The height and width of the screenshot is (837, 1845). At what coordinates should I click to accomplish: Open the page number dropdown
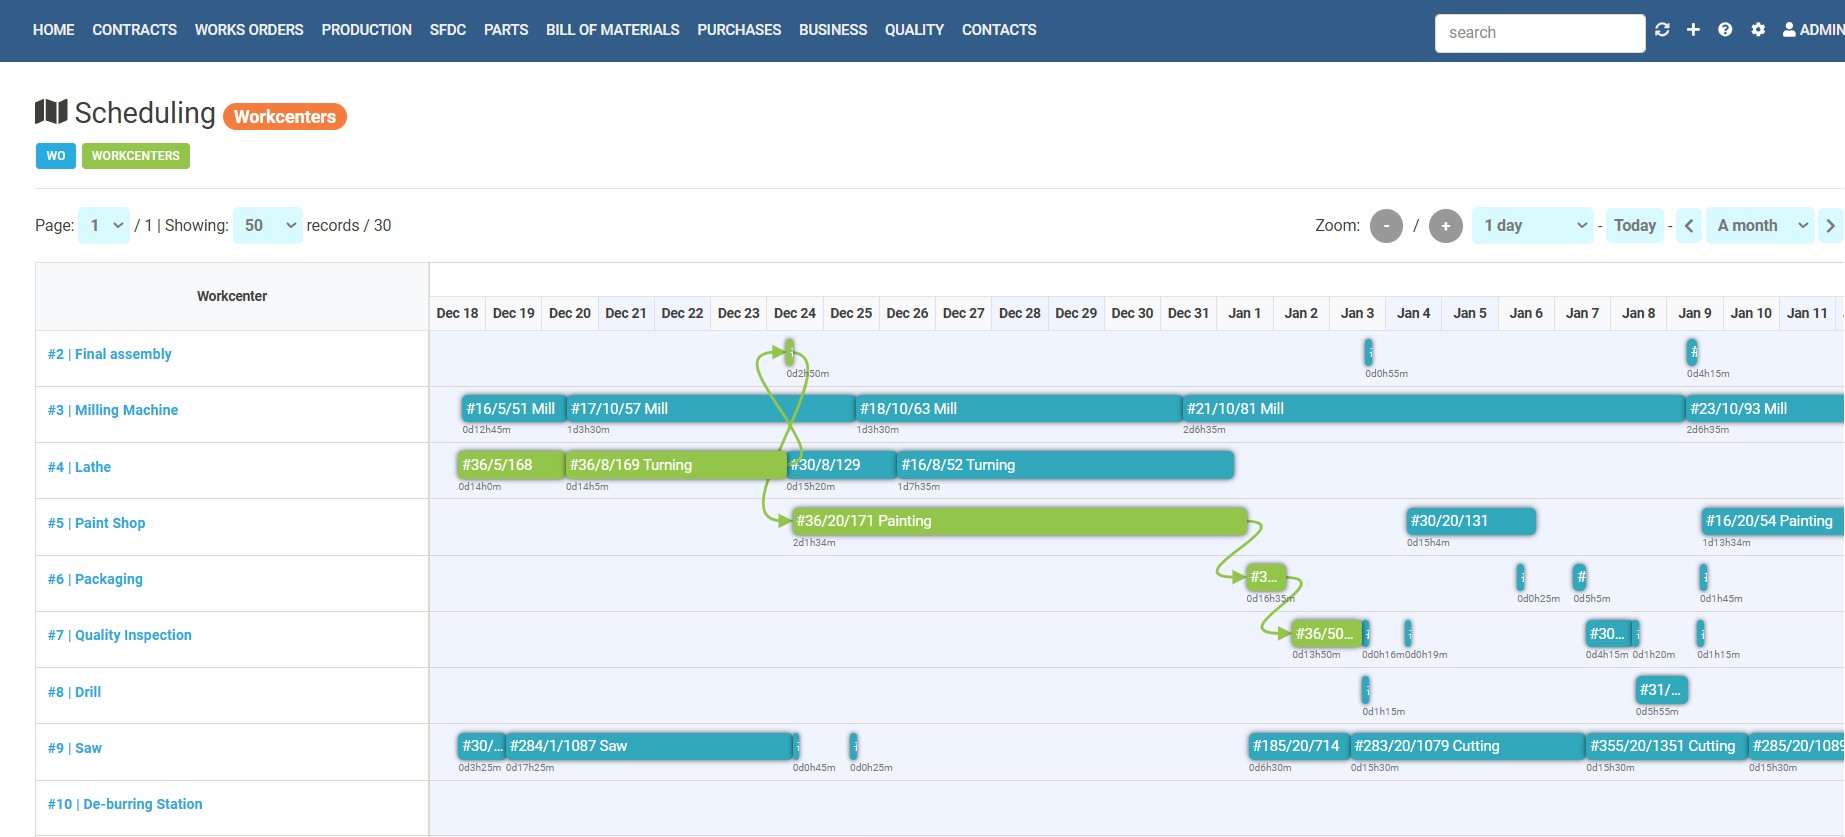point(105,226)
